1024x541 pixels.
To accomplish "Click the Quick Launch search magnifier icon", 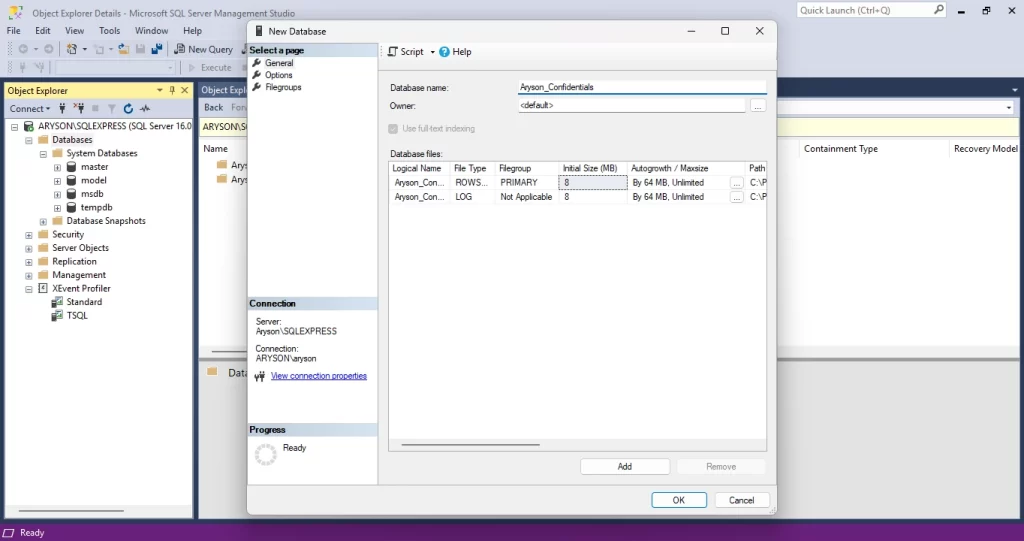I will (938, 10).
